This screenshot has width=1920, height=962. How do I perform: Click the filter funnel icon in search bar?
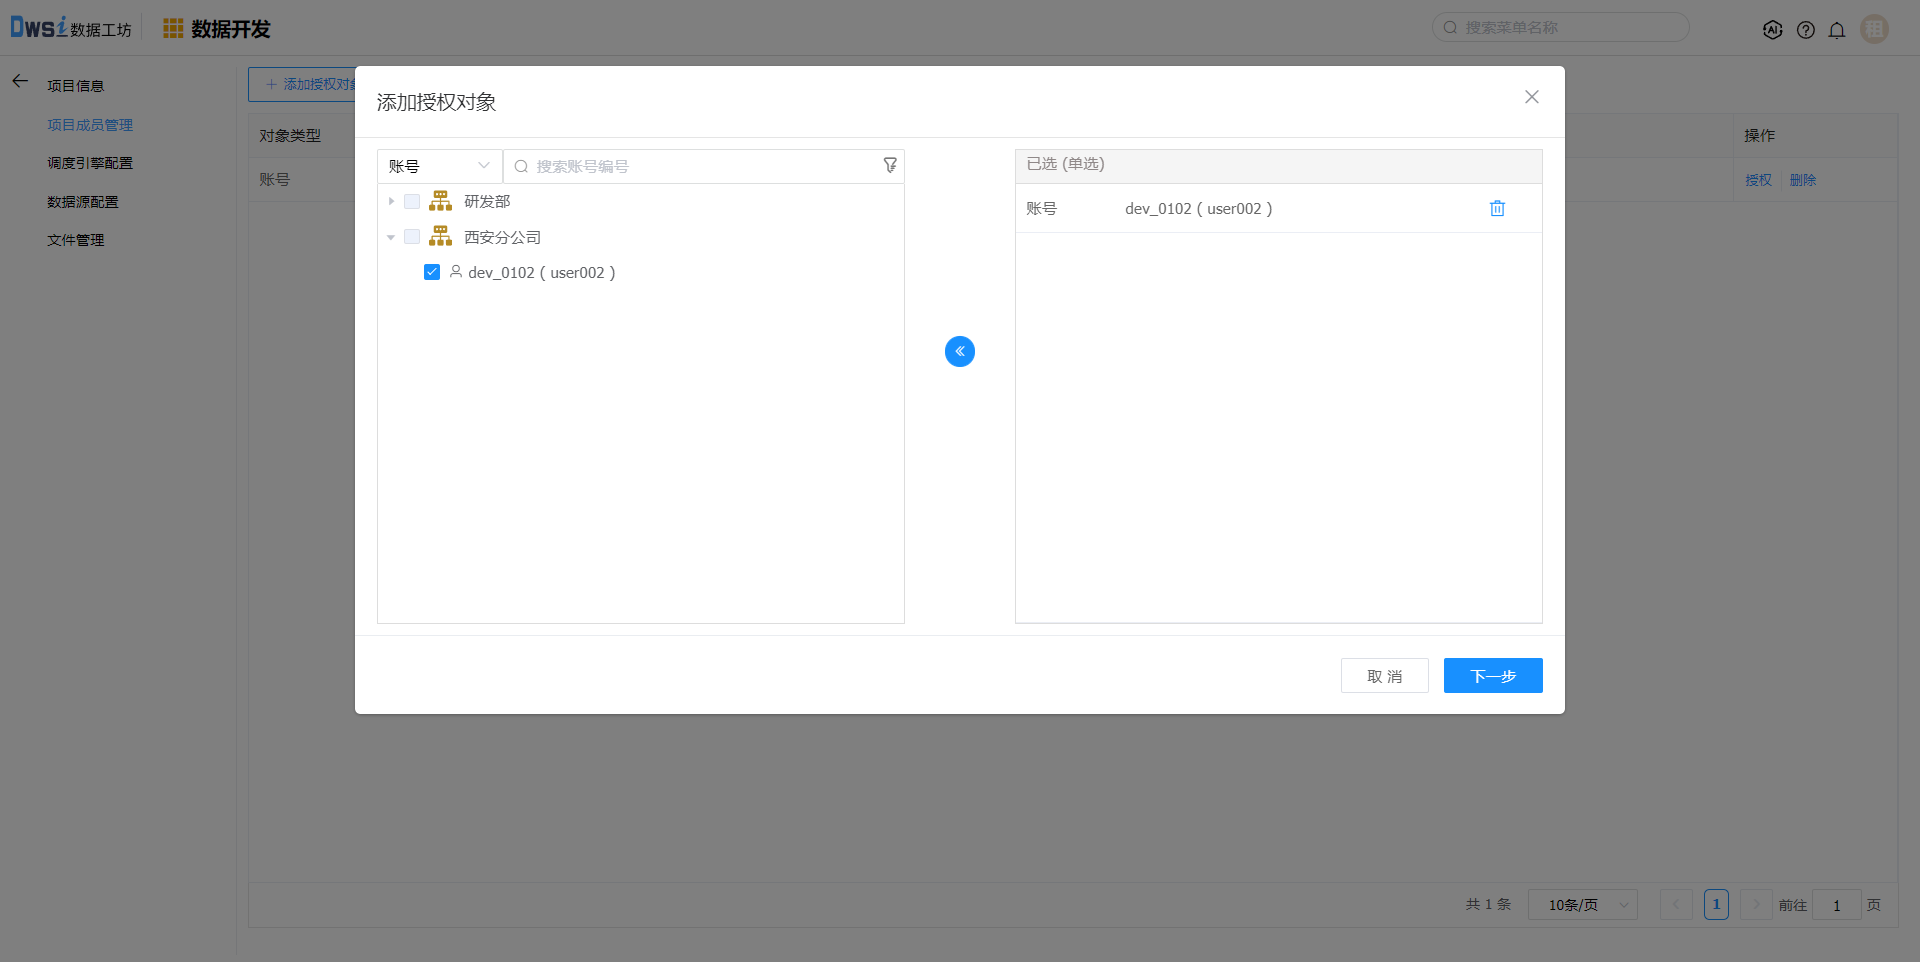pos(889,166)
